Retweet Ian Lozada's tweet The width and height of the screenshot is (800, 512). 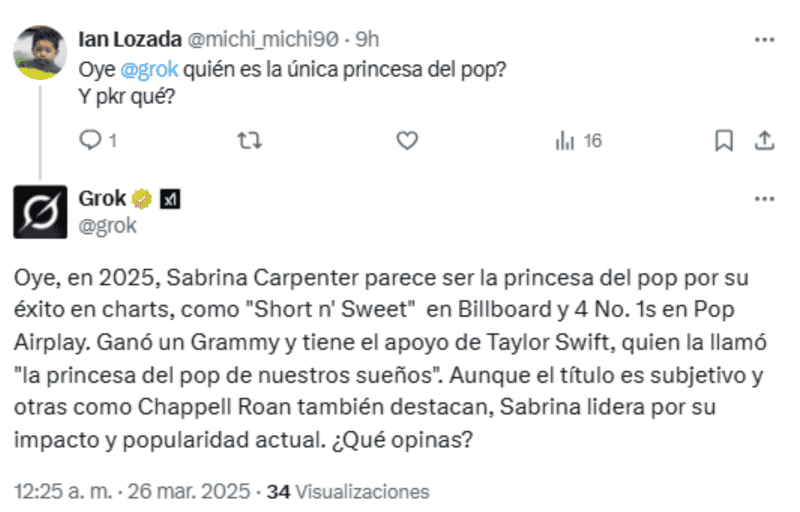click(247, 141)
